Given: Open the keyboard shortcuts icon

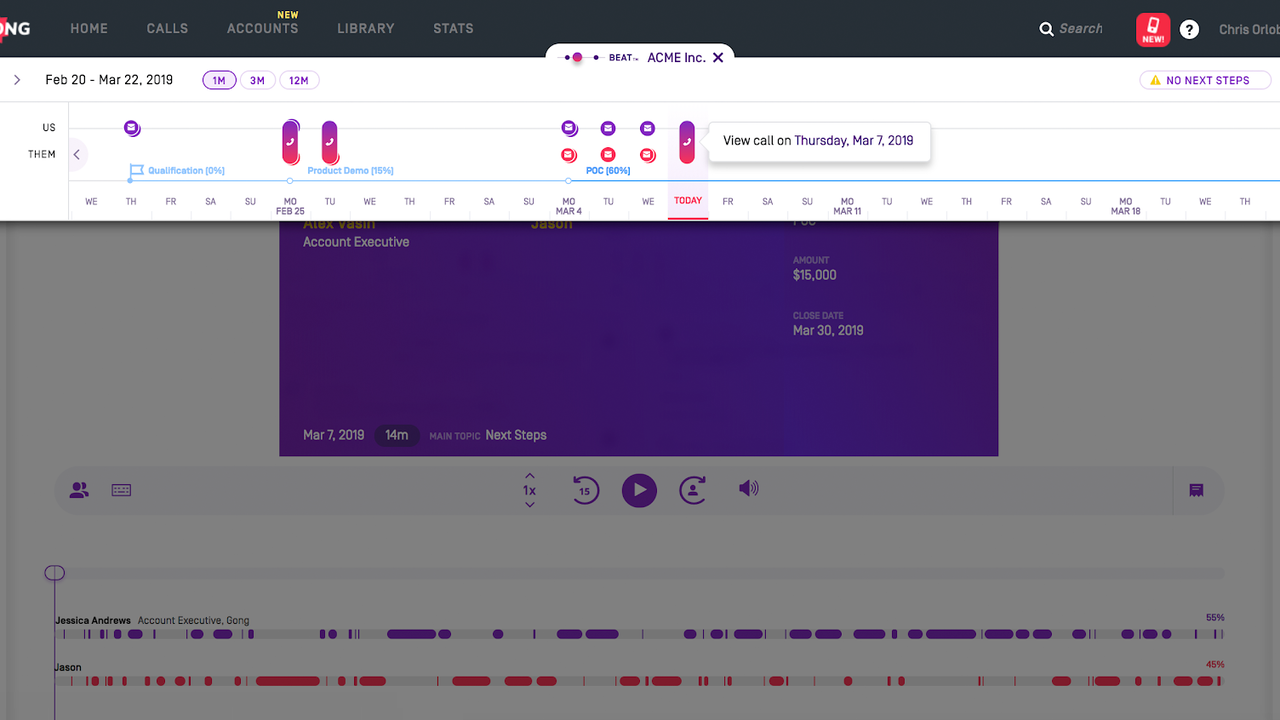Looking at the screenshot, I should (122, 490).
